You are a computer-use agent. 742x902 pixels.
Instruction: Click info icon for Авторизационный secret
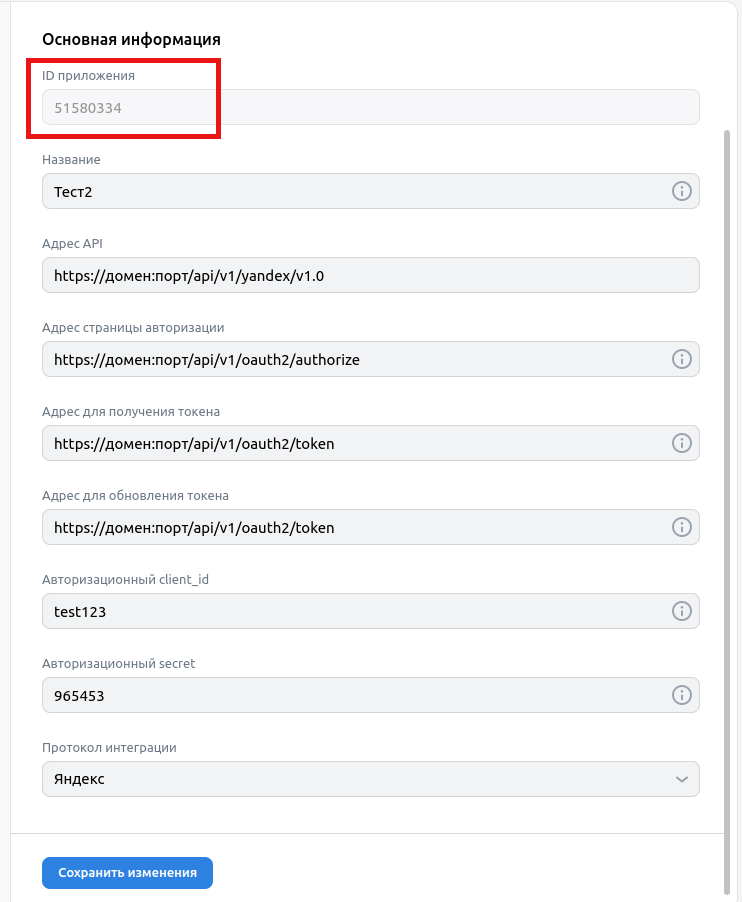click(x=682, y=695)
